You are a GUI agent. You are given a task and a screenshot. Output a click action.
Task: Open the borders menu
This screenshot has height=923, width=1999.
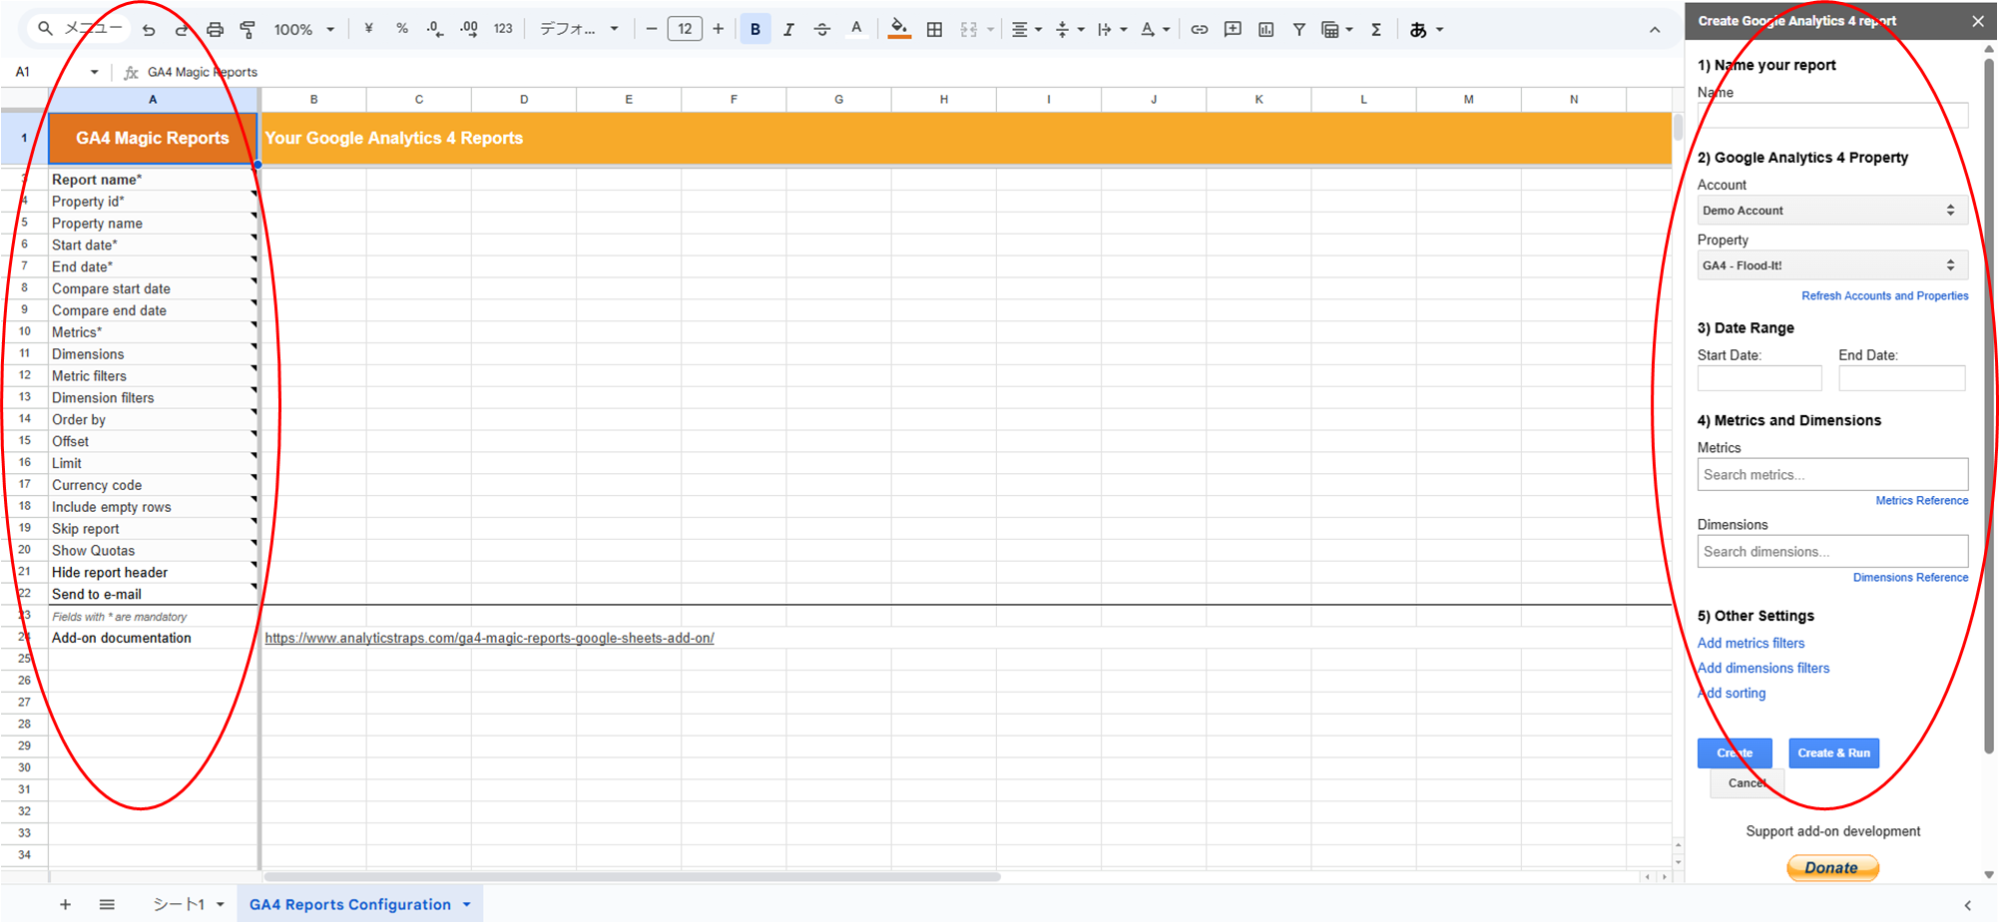pos(934,29)
